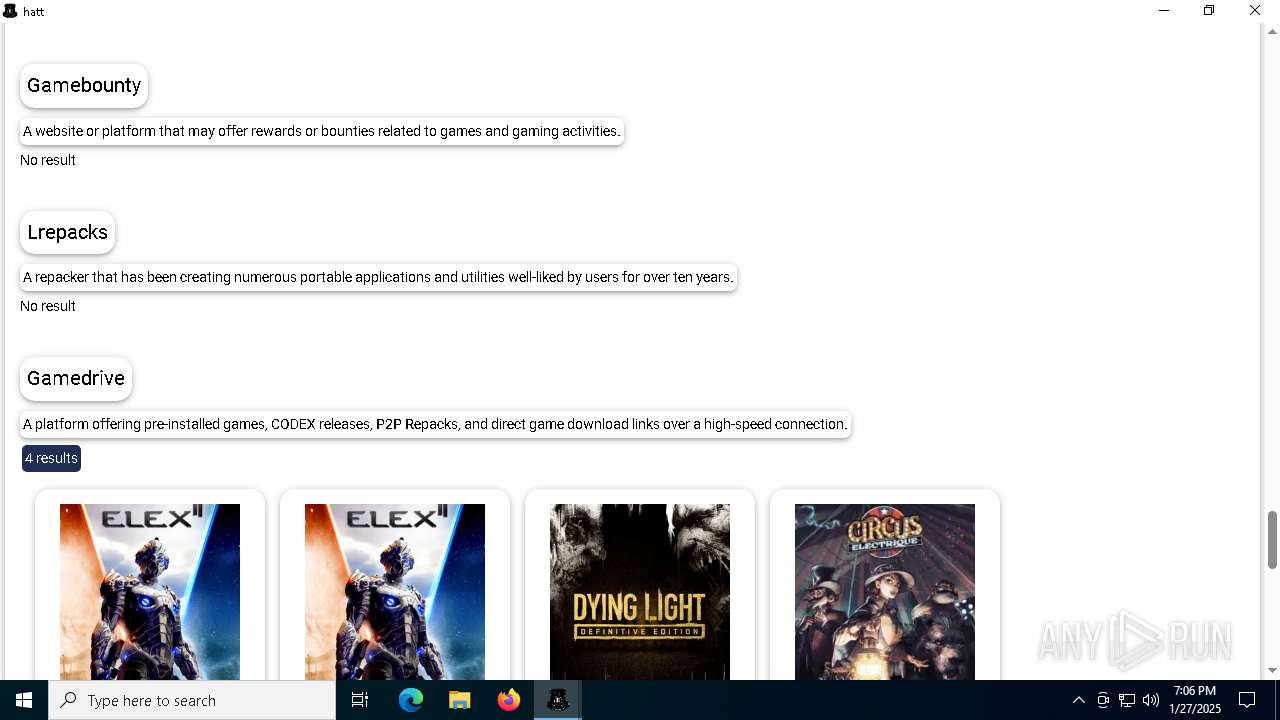
Task: Open File Explorer from taskbar
Action: coord(459,700)
